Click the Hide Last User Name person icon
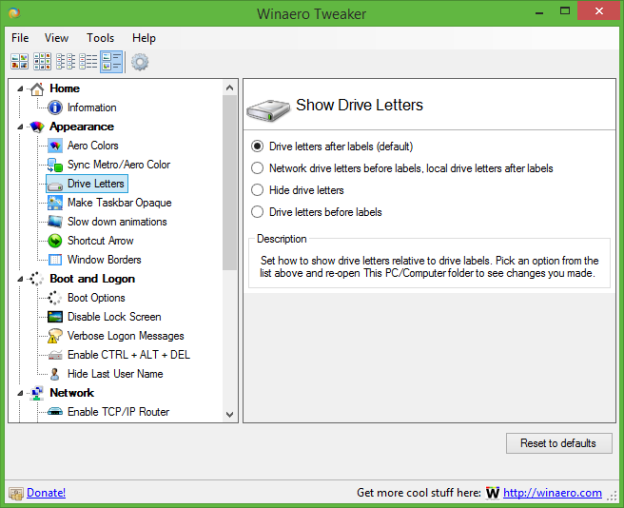This screenshot has height=508, width=624. click(x=55, y=374)
